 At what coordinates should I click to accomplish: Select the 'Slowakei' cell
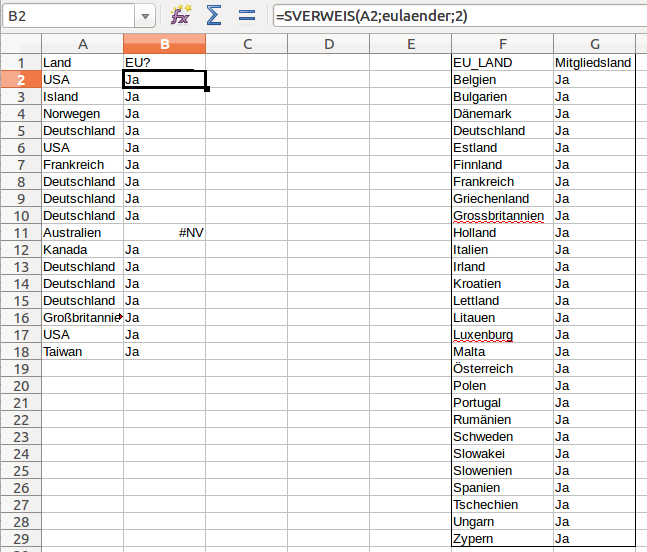(x=503, y=454)
